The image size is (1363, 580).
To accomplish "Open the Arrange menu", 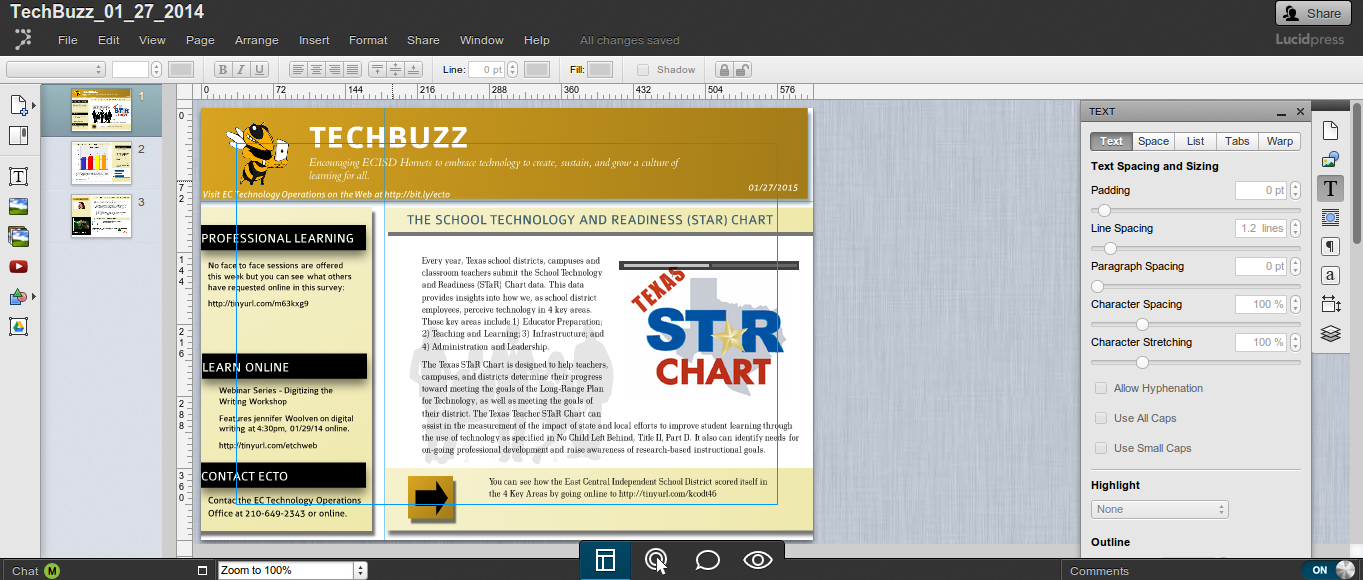I will pos(256,40).
